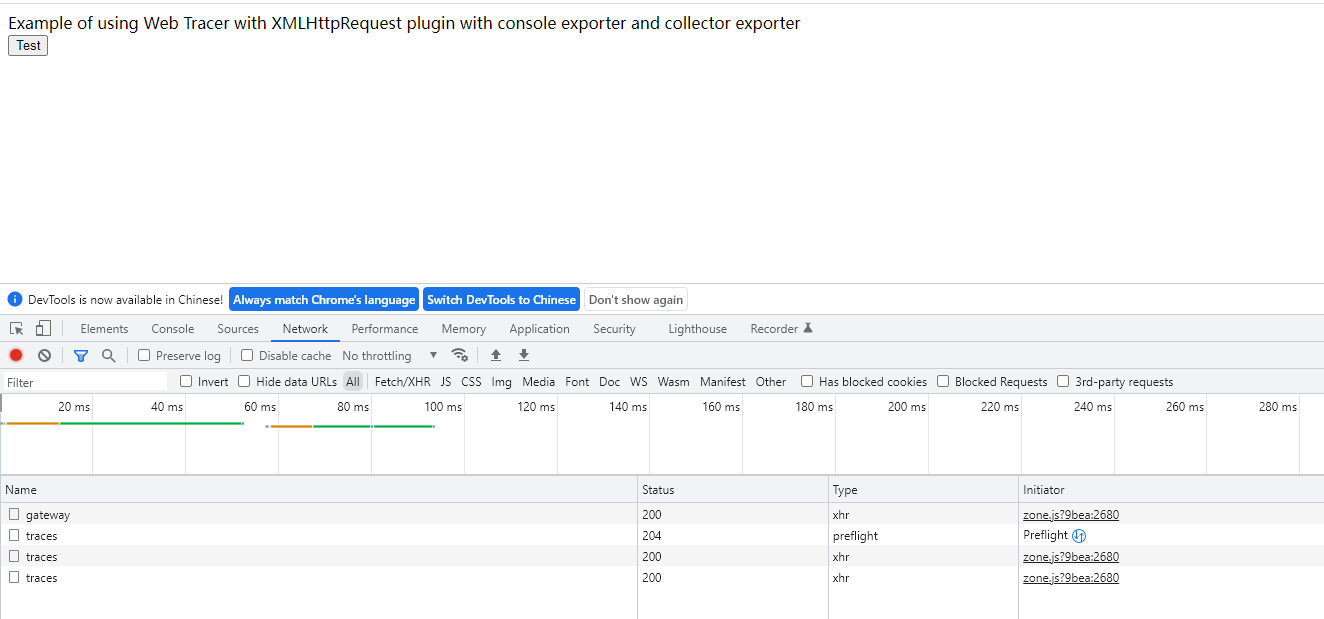Enable Disable cache checkbox
The width and height of the screenshot is (1324, 619).
[x=247, y=355]
